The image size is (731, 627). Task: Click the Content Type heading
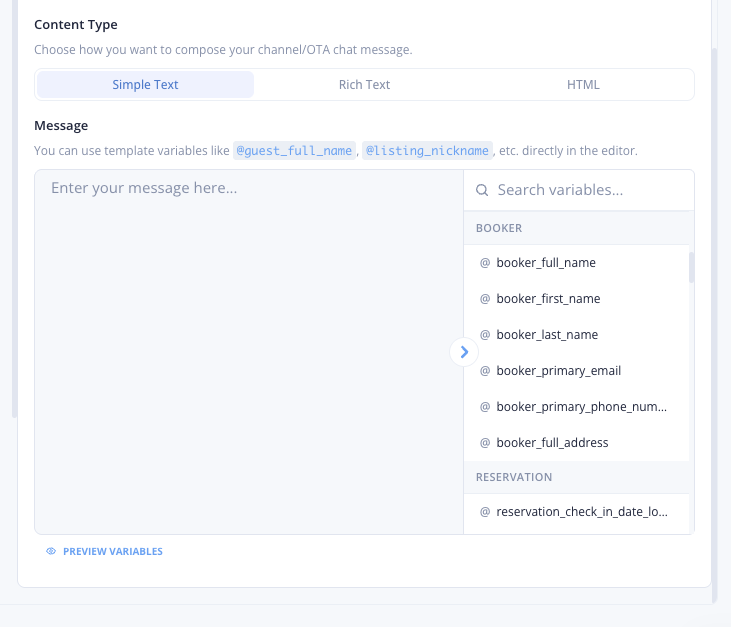point(76,25)
